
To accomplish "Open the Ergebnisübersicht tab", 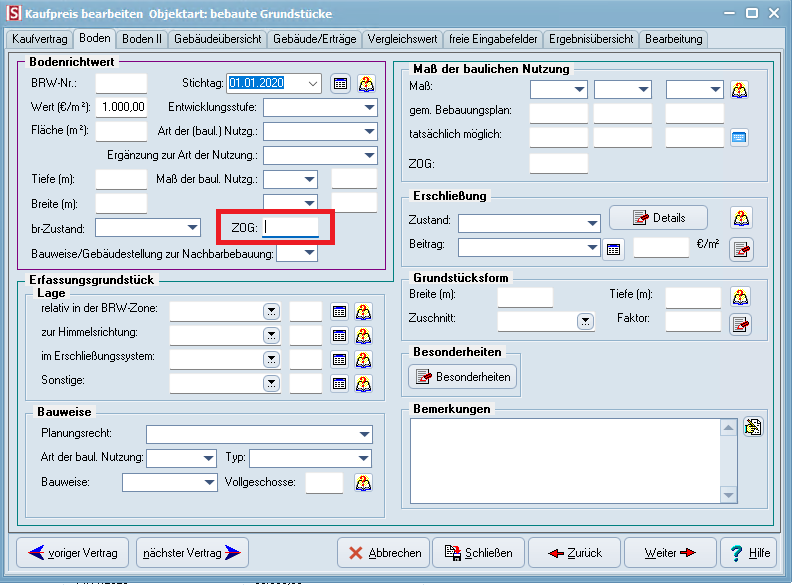I will (590, 39).
